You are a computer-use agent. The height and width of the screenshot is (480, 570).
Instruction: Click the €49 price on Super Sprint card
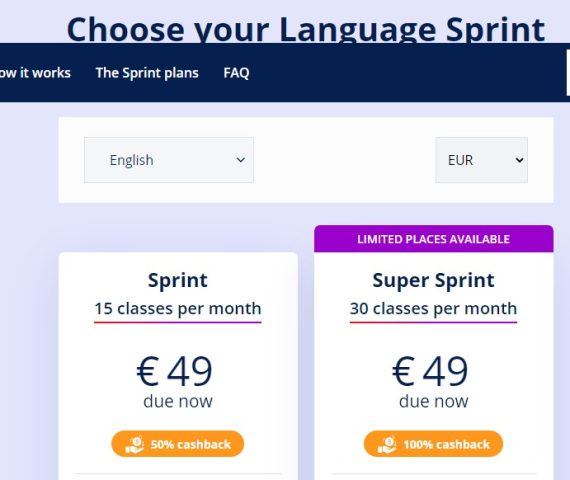pos(430,371)
